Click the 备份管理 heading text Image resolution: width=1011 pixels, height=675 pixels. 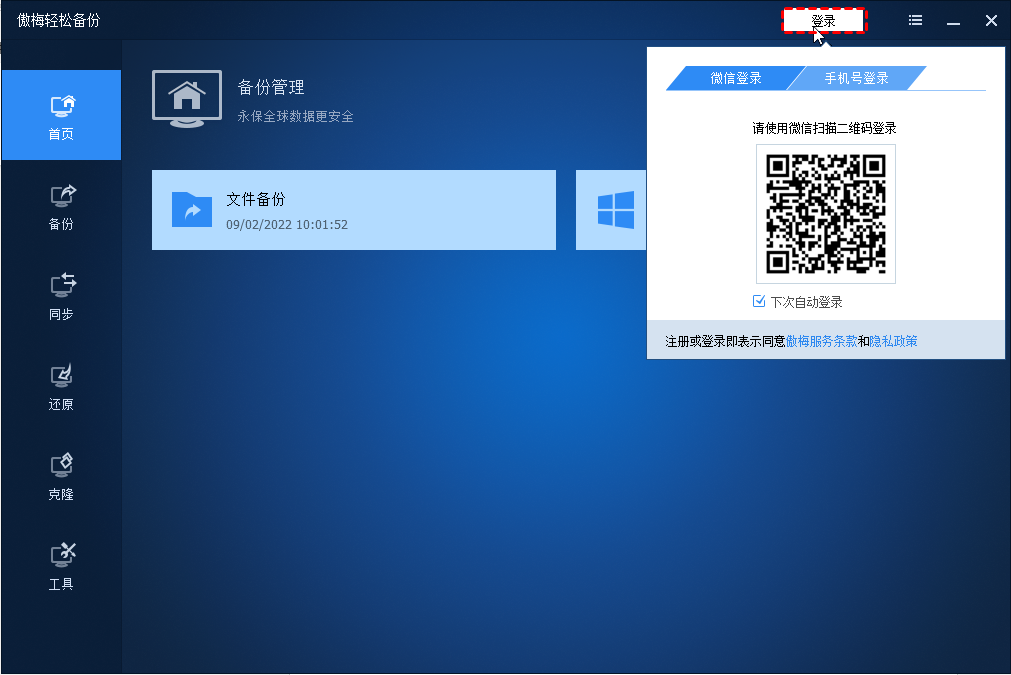(271, 87)
